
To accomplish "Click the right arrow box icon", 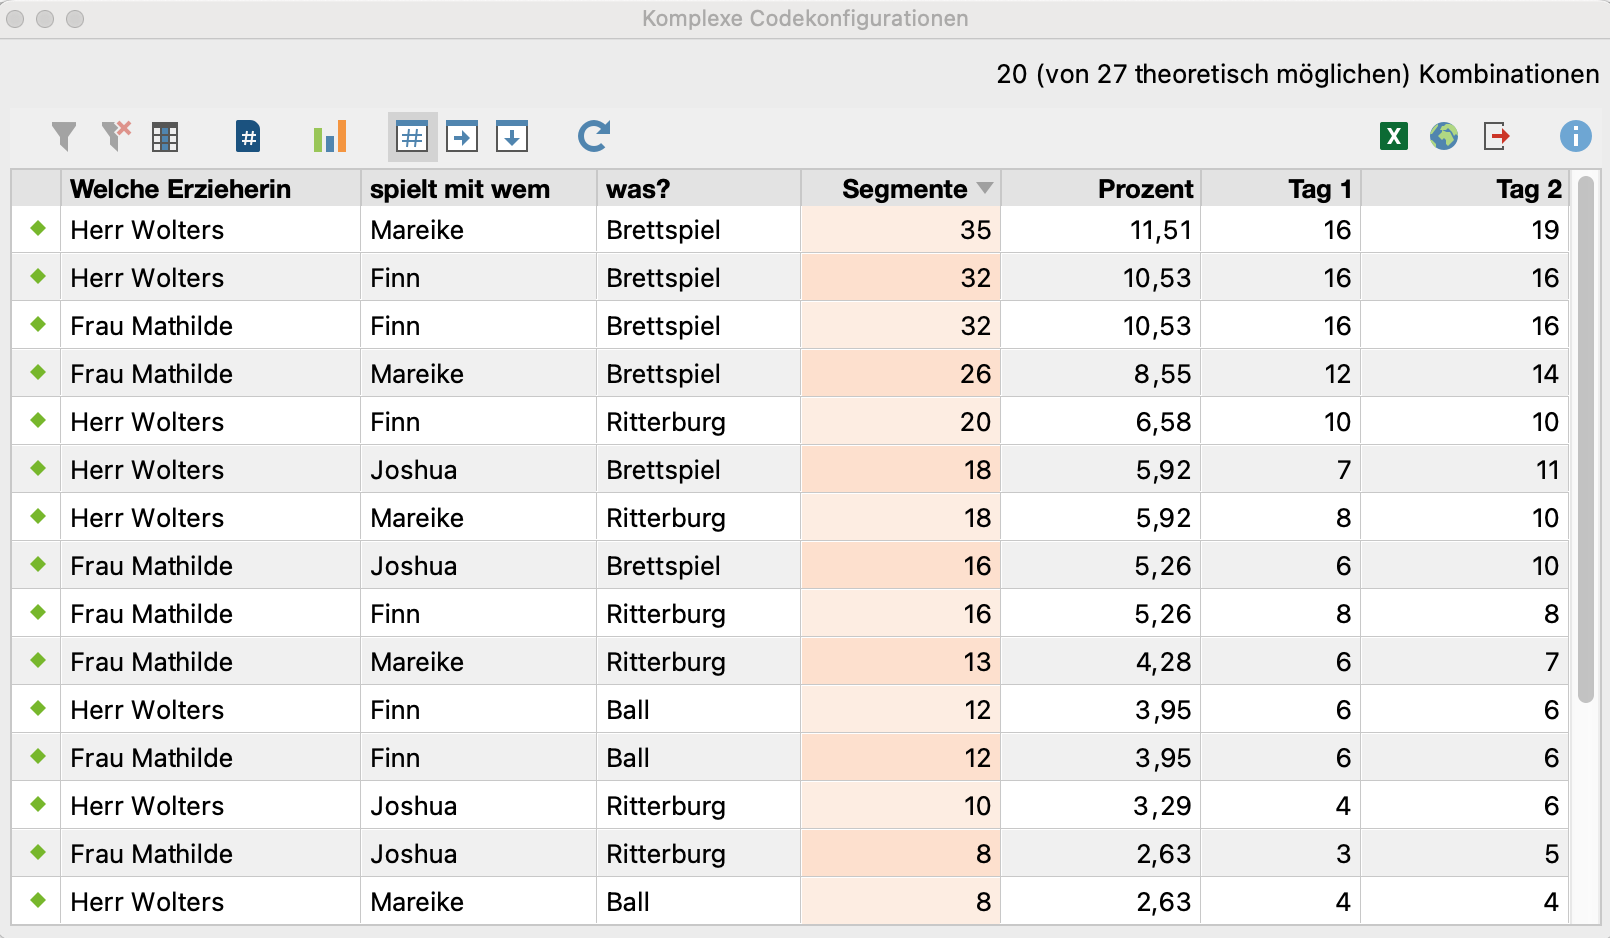I will click(462, 137).
